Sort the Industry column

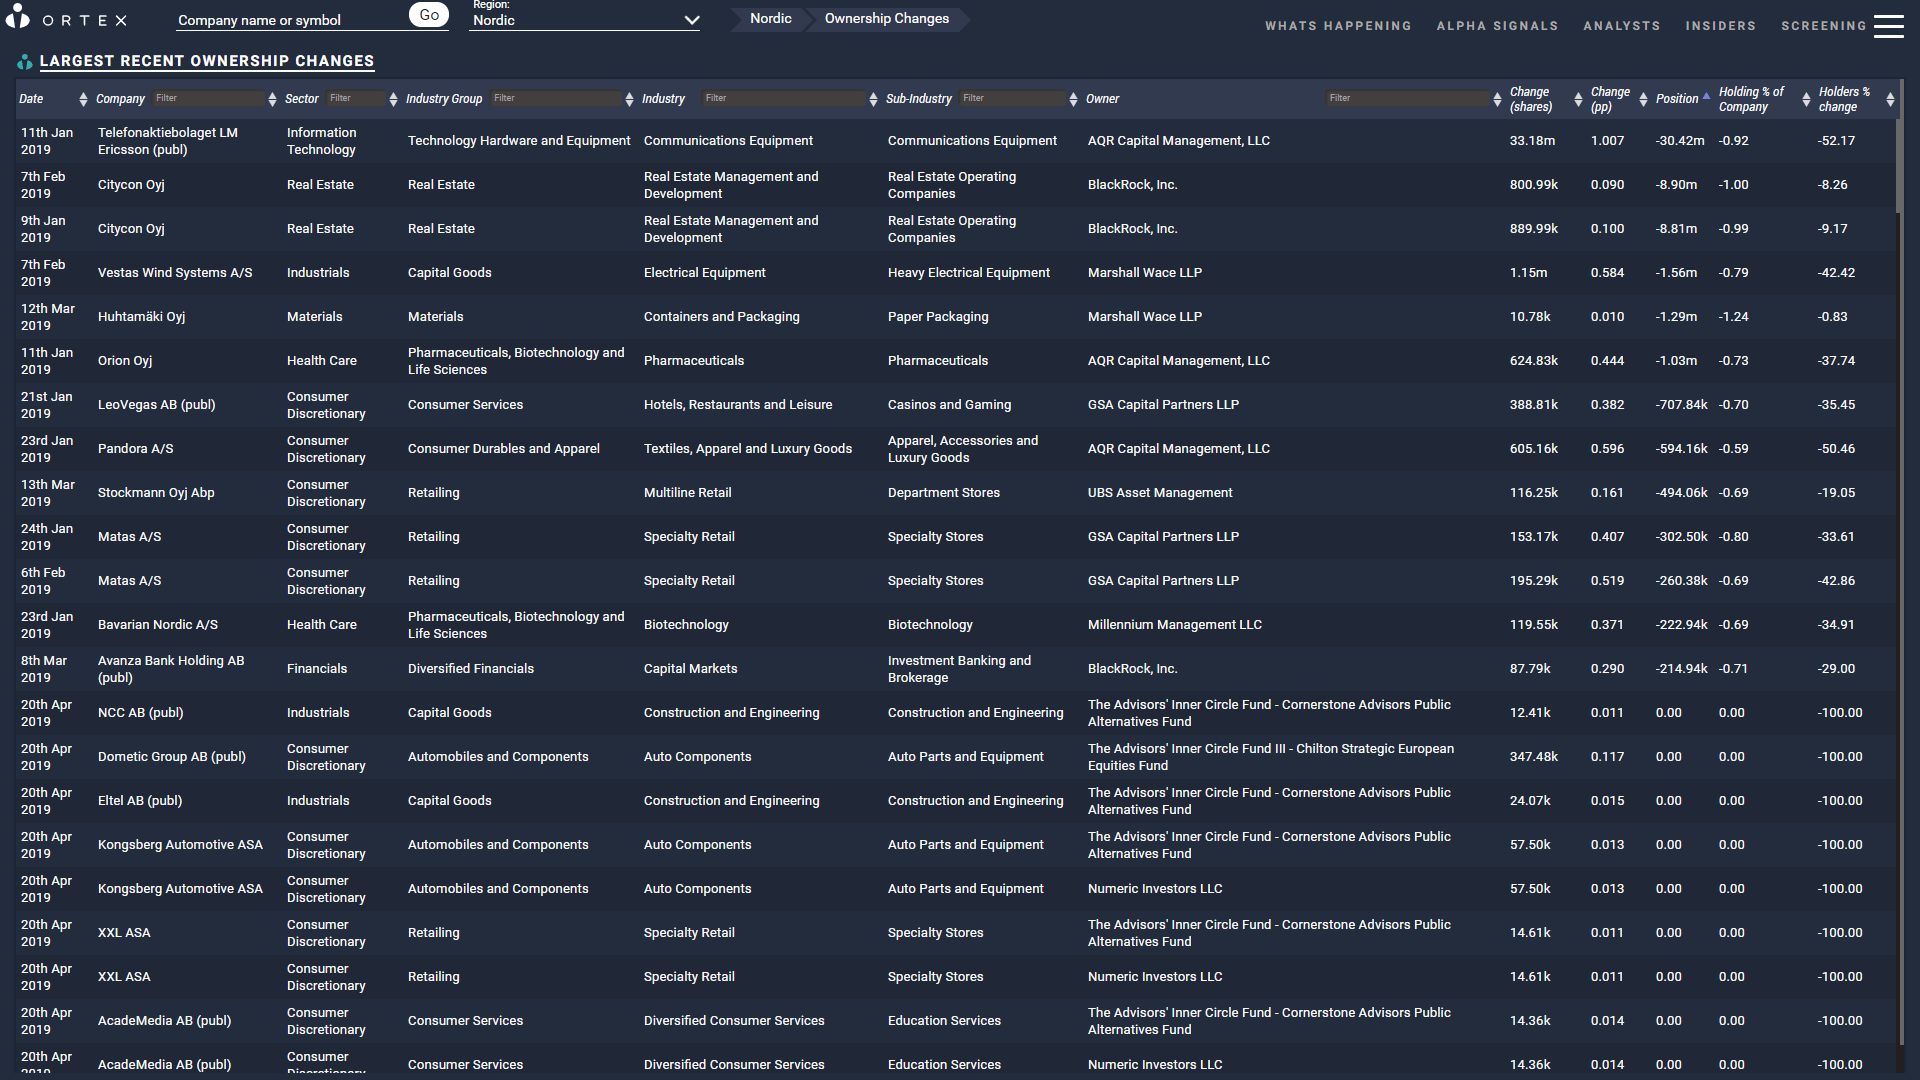click(x=872, y=99)
